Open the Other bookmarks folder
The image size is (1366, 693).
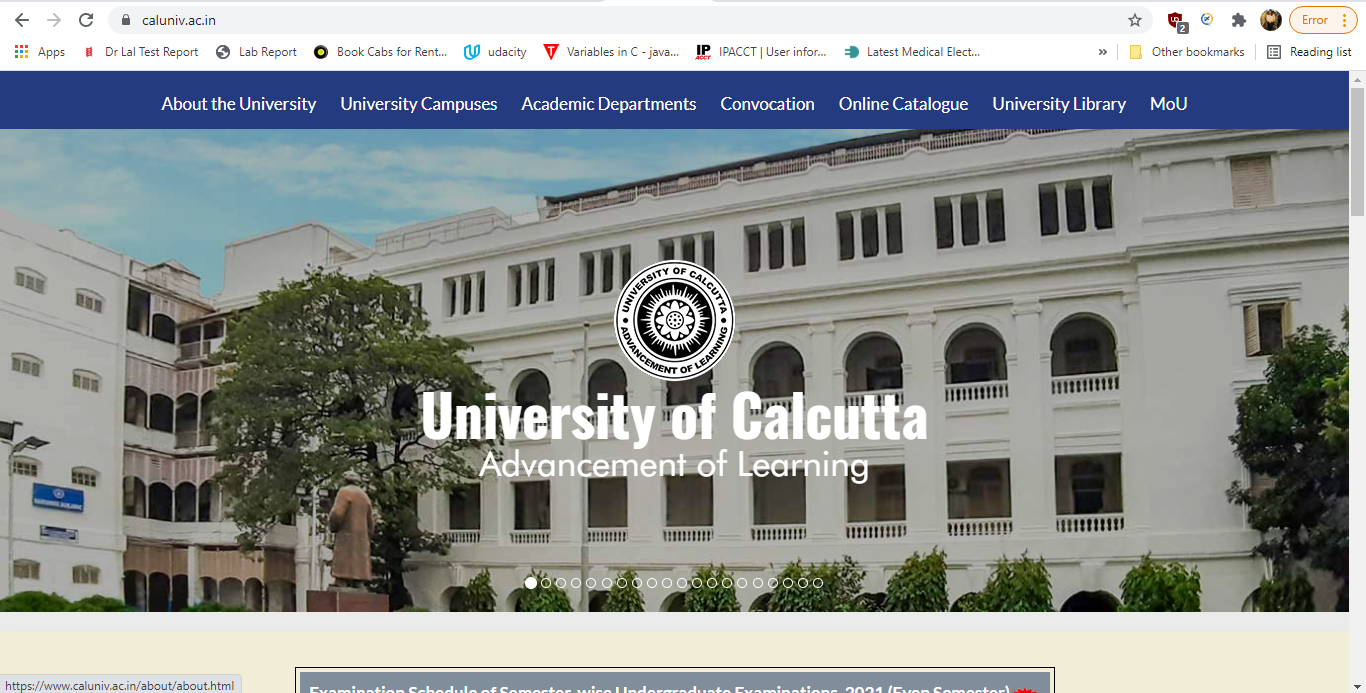1187,52
